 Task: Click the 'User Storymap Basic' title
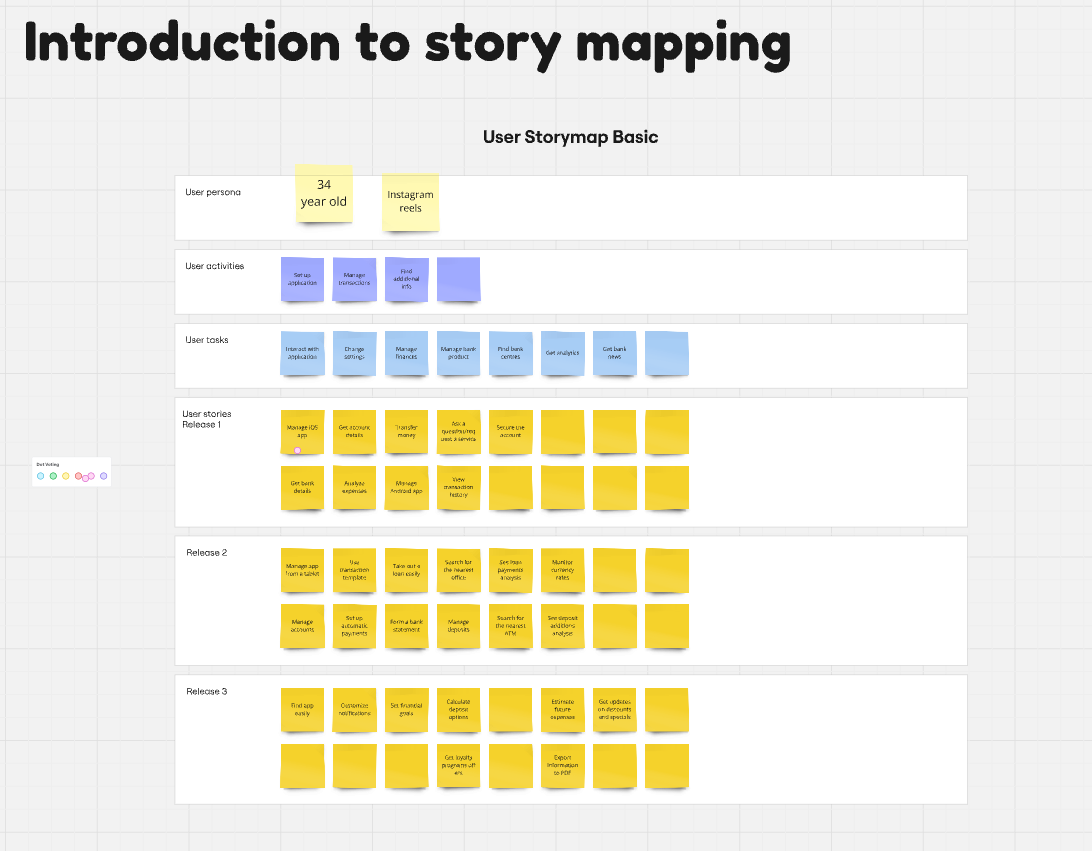(570, 137)
